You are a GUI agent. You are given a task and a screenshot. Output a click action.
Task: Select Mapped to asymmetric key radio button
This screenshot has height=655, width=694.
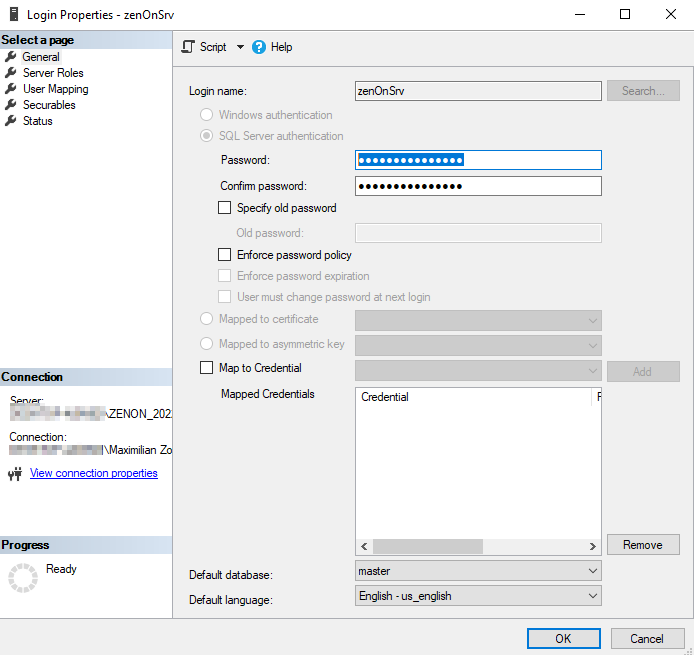point(207,343)
